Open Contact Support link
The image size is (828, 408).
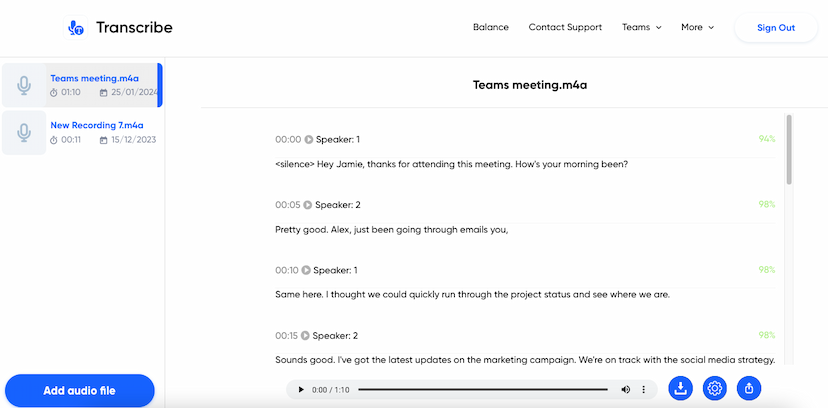click(x=565, y=28)
